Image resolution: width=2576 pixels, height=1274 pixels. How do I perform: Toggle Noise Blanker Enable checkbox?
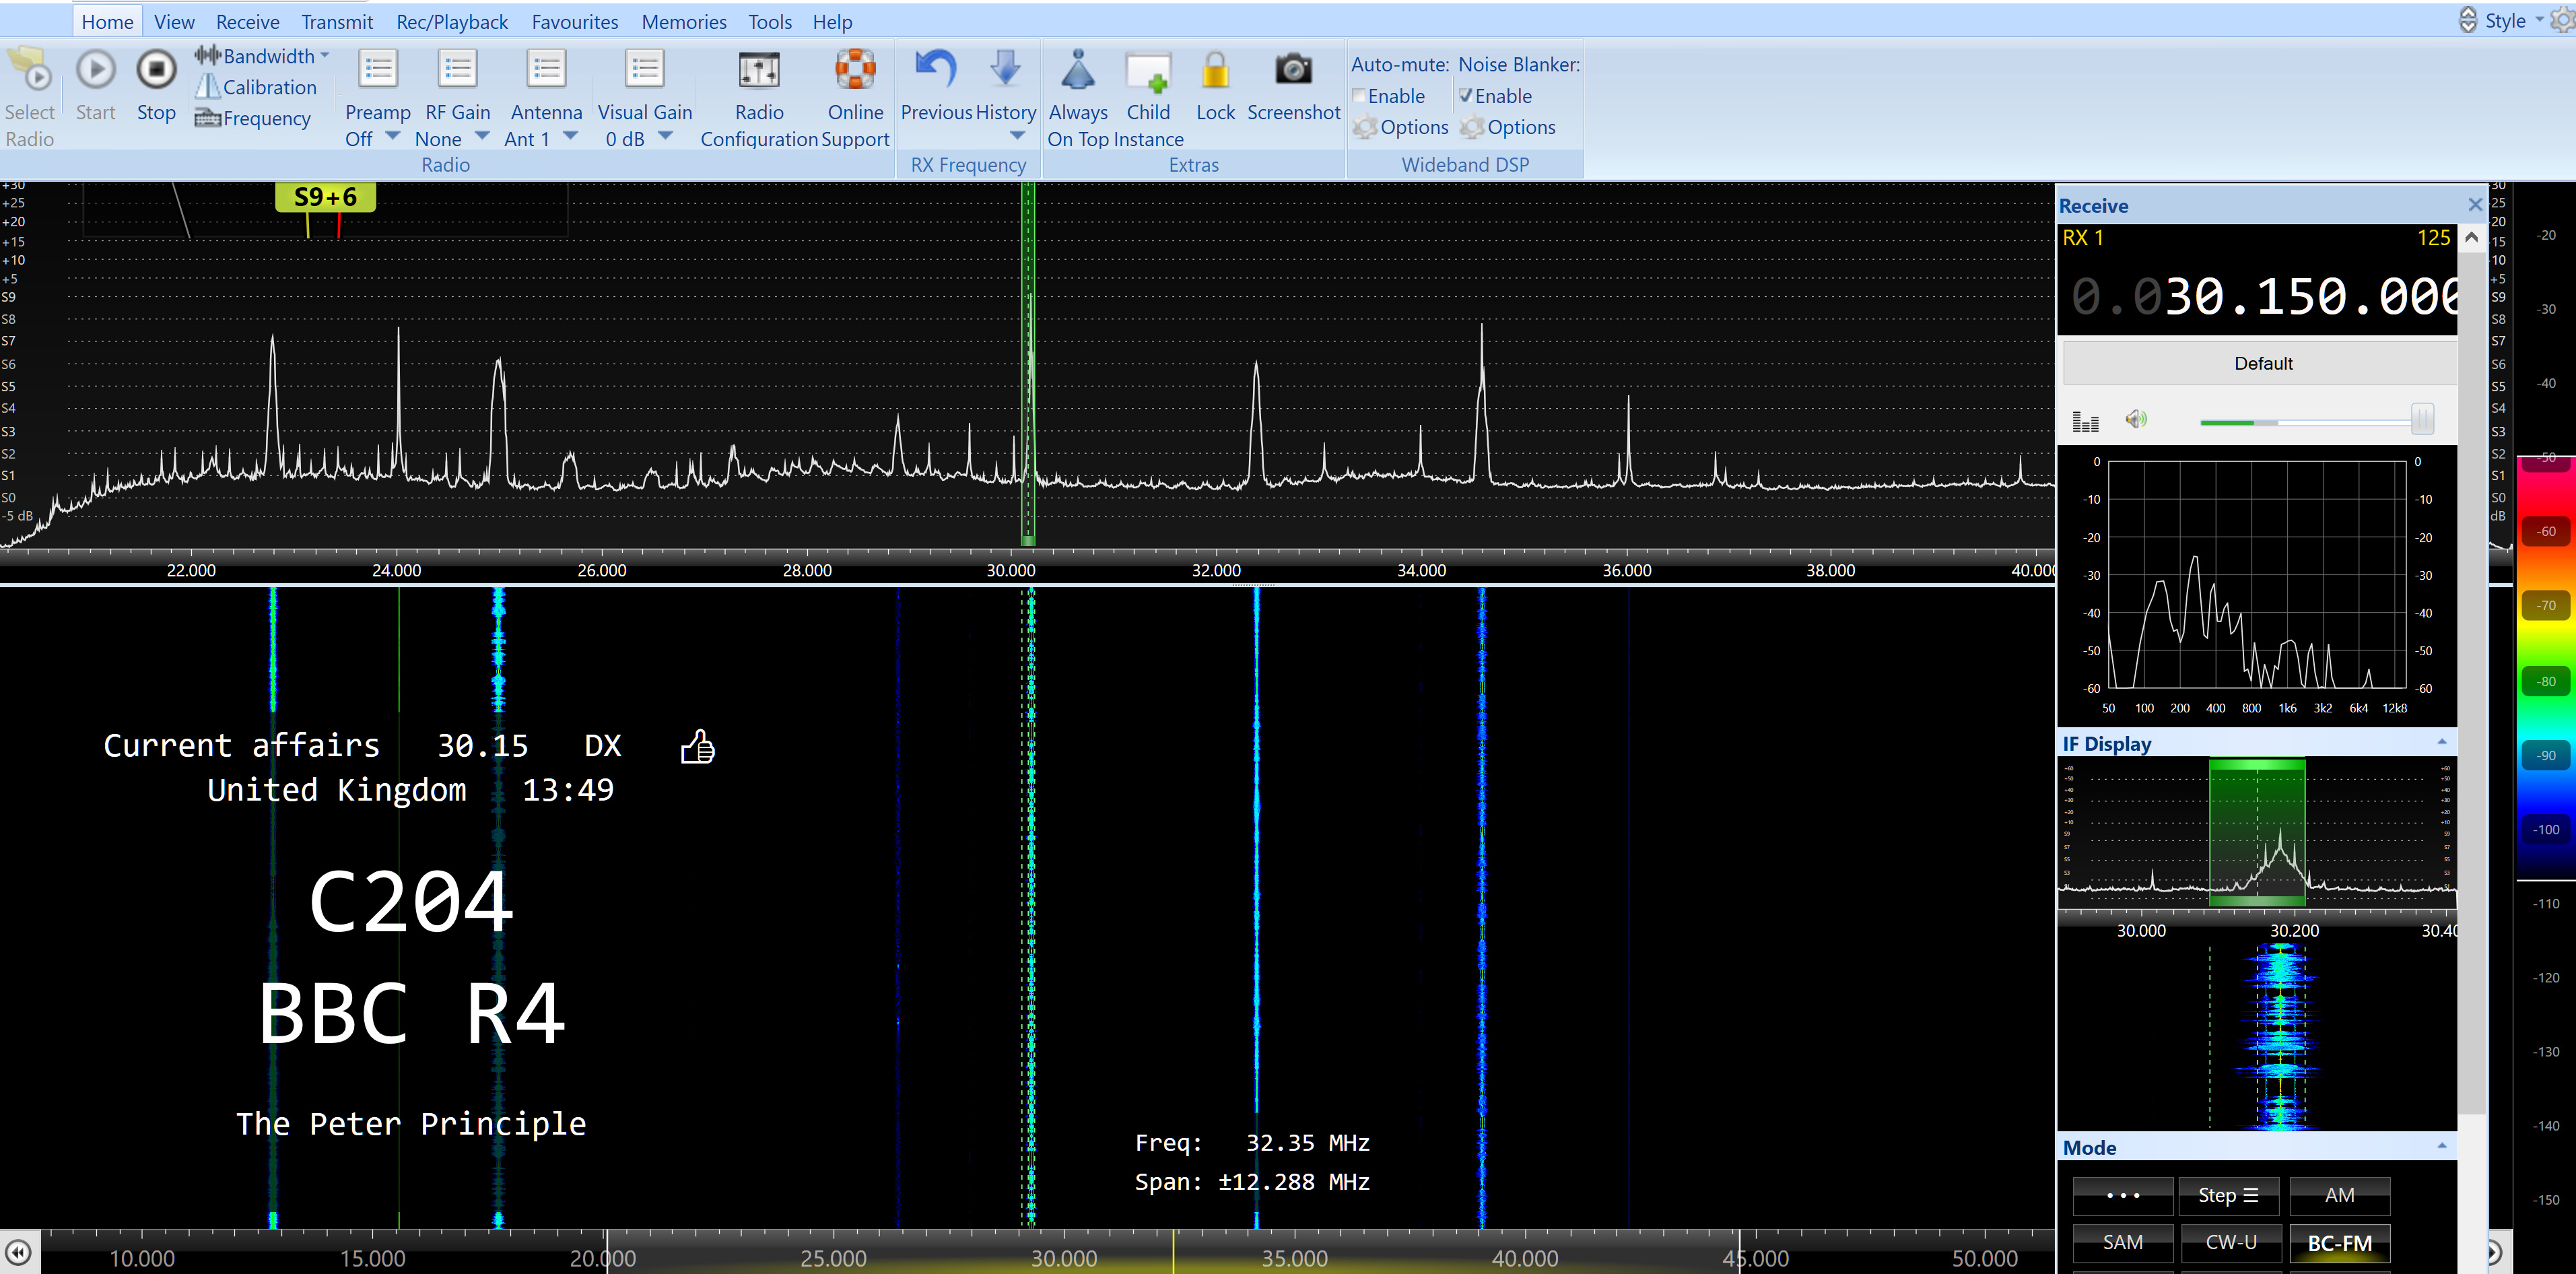pyautogui.click(x=1466, y=96)
